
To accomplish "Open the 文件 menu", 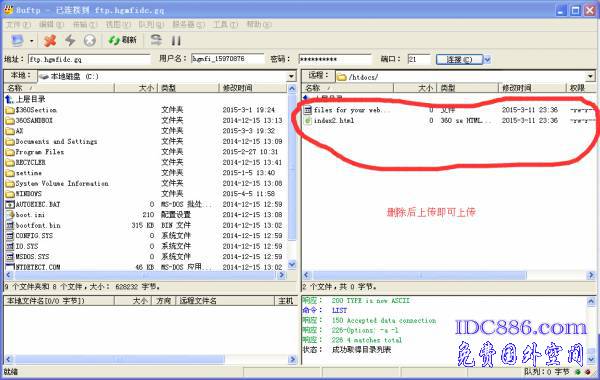I will pyautogui.click(x=18, y=24).
